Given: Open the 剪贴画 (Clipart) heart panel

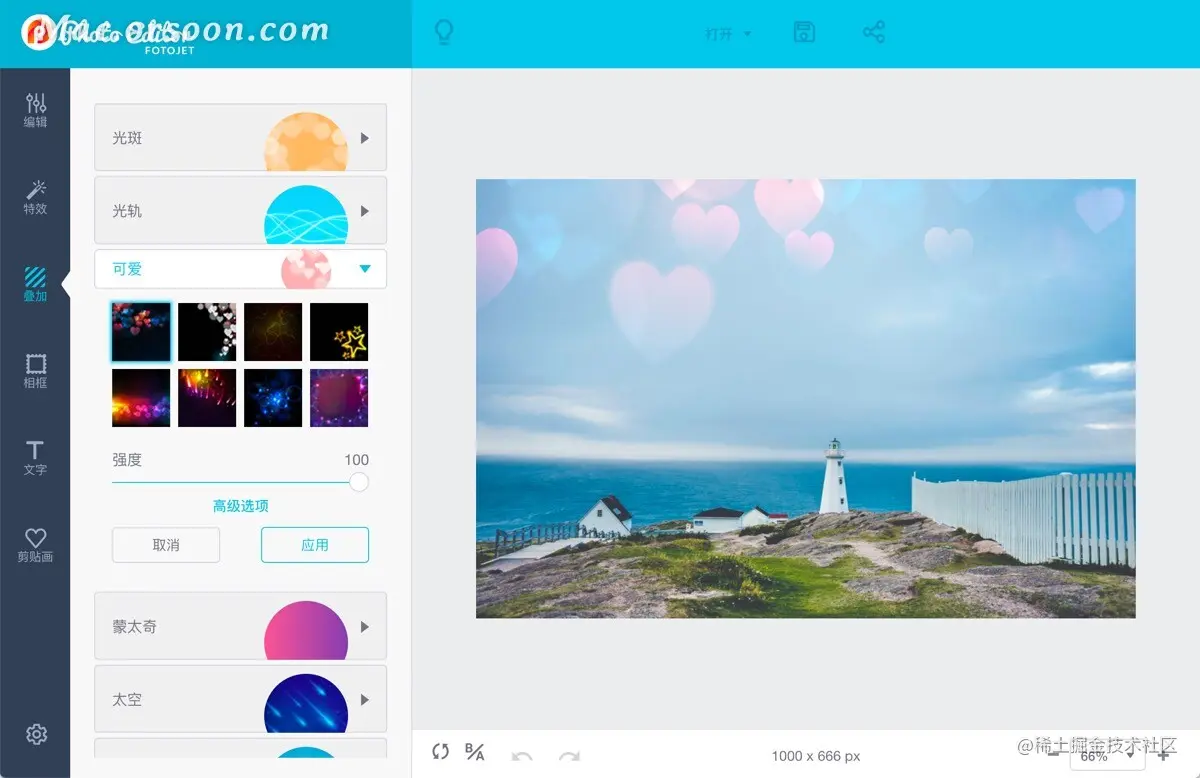Looking at the screenshot, I should 35,545.
